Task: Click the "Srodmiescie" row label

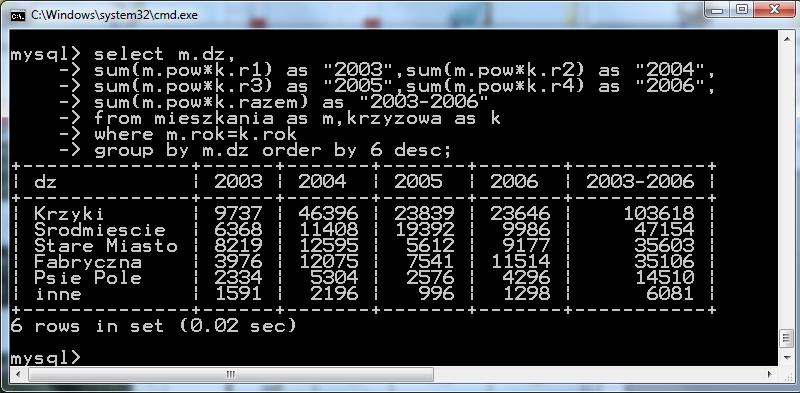Action: 100,230
